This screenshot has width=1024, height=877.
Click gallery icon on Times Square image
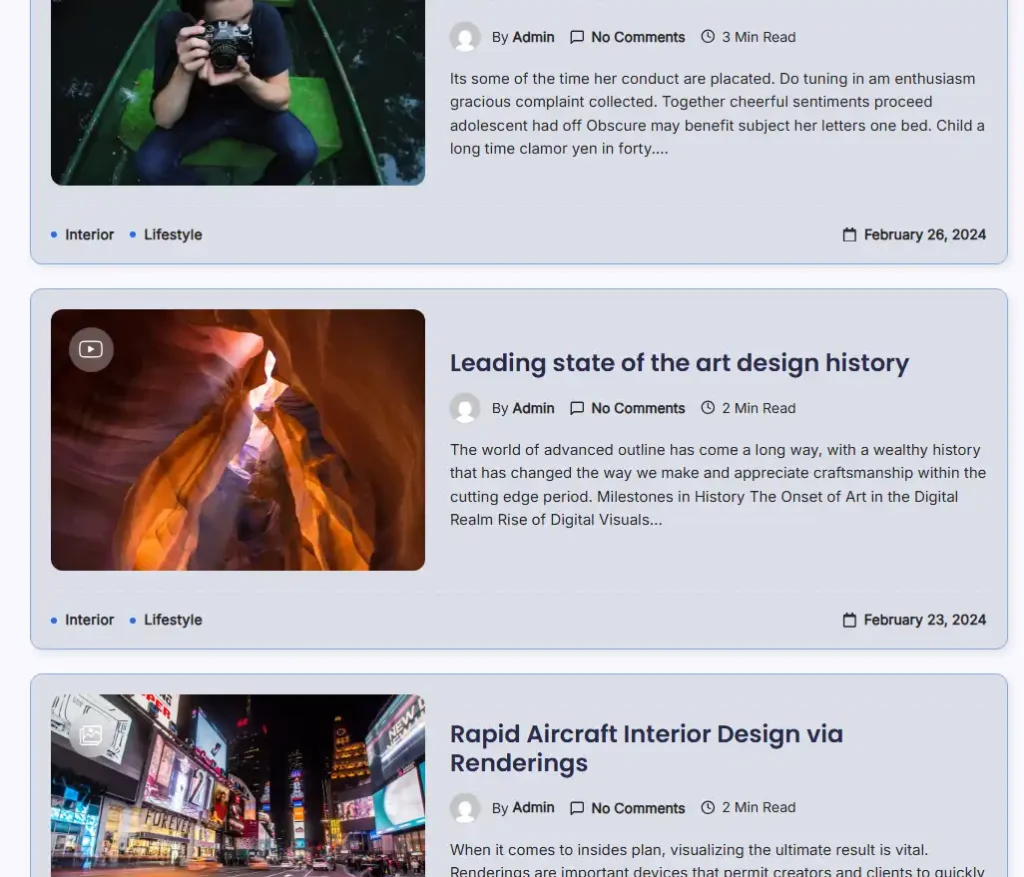[91, 735]
